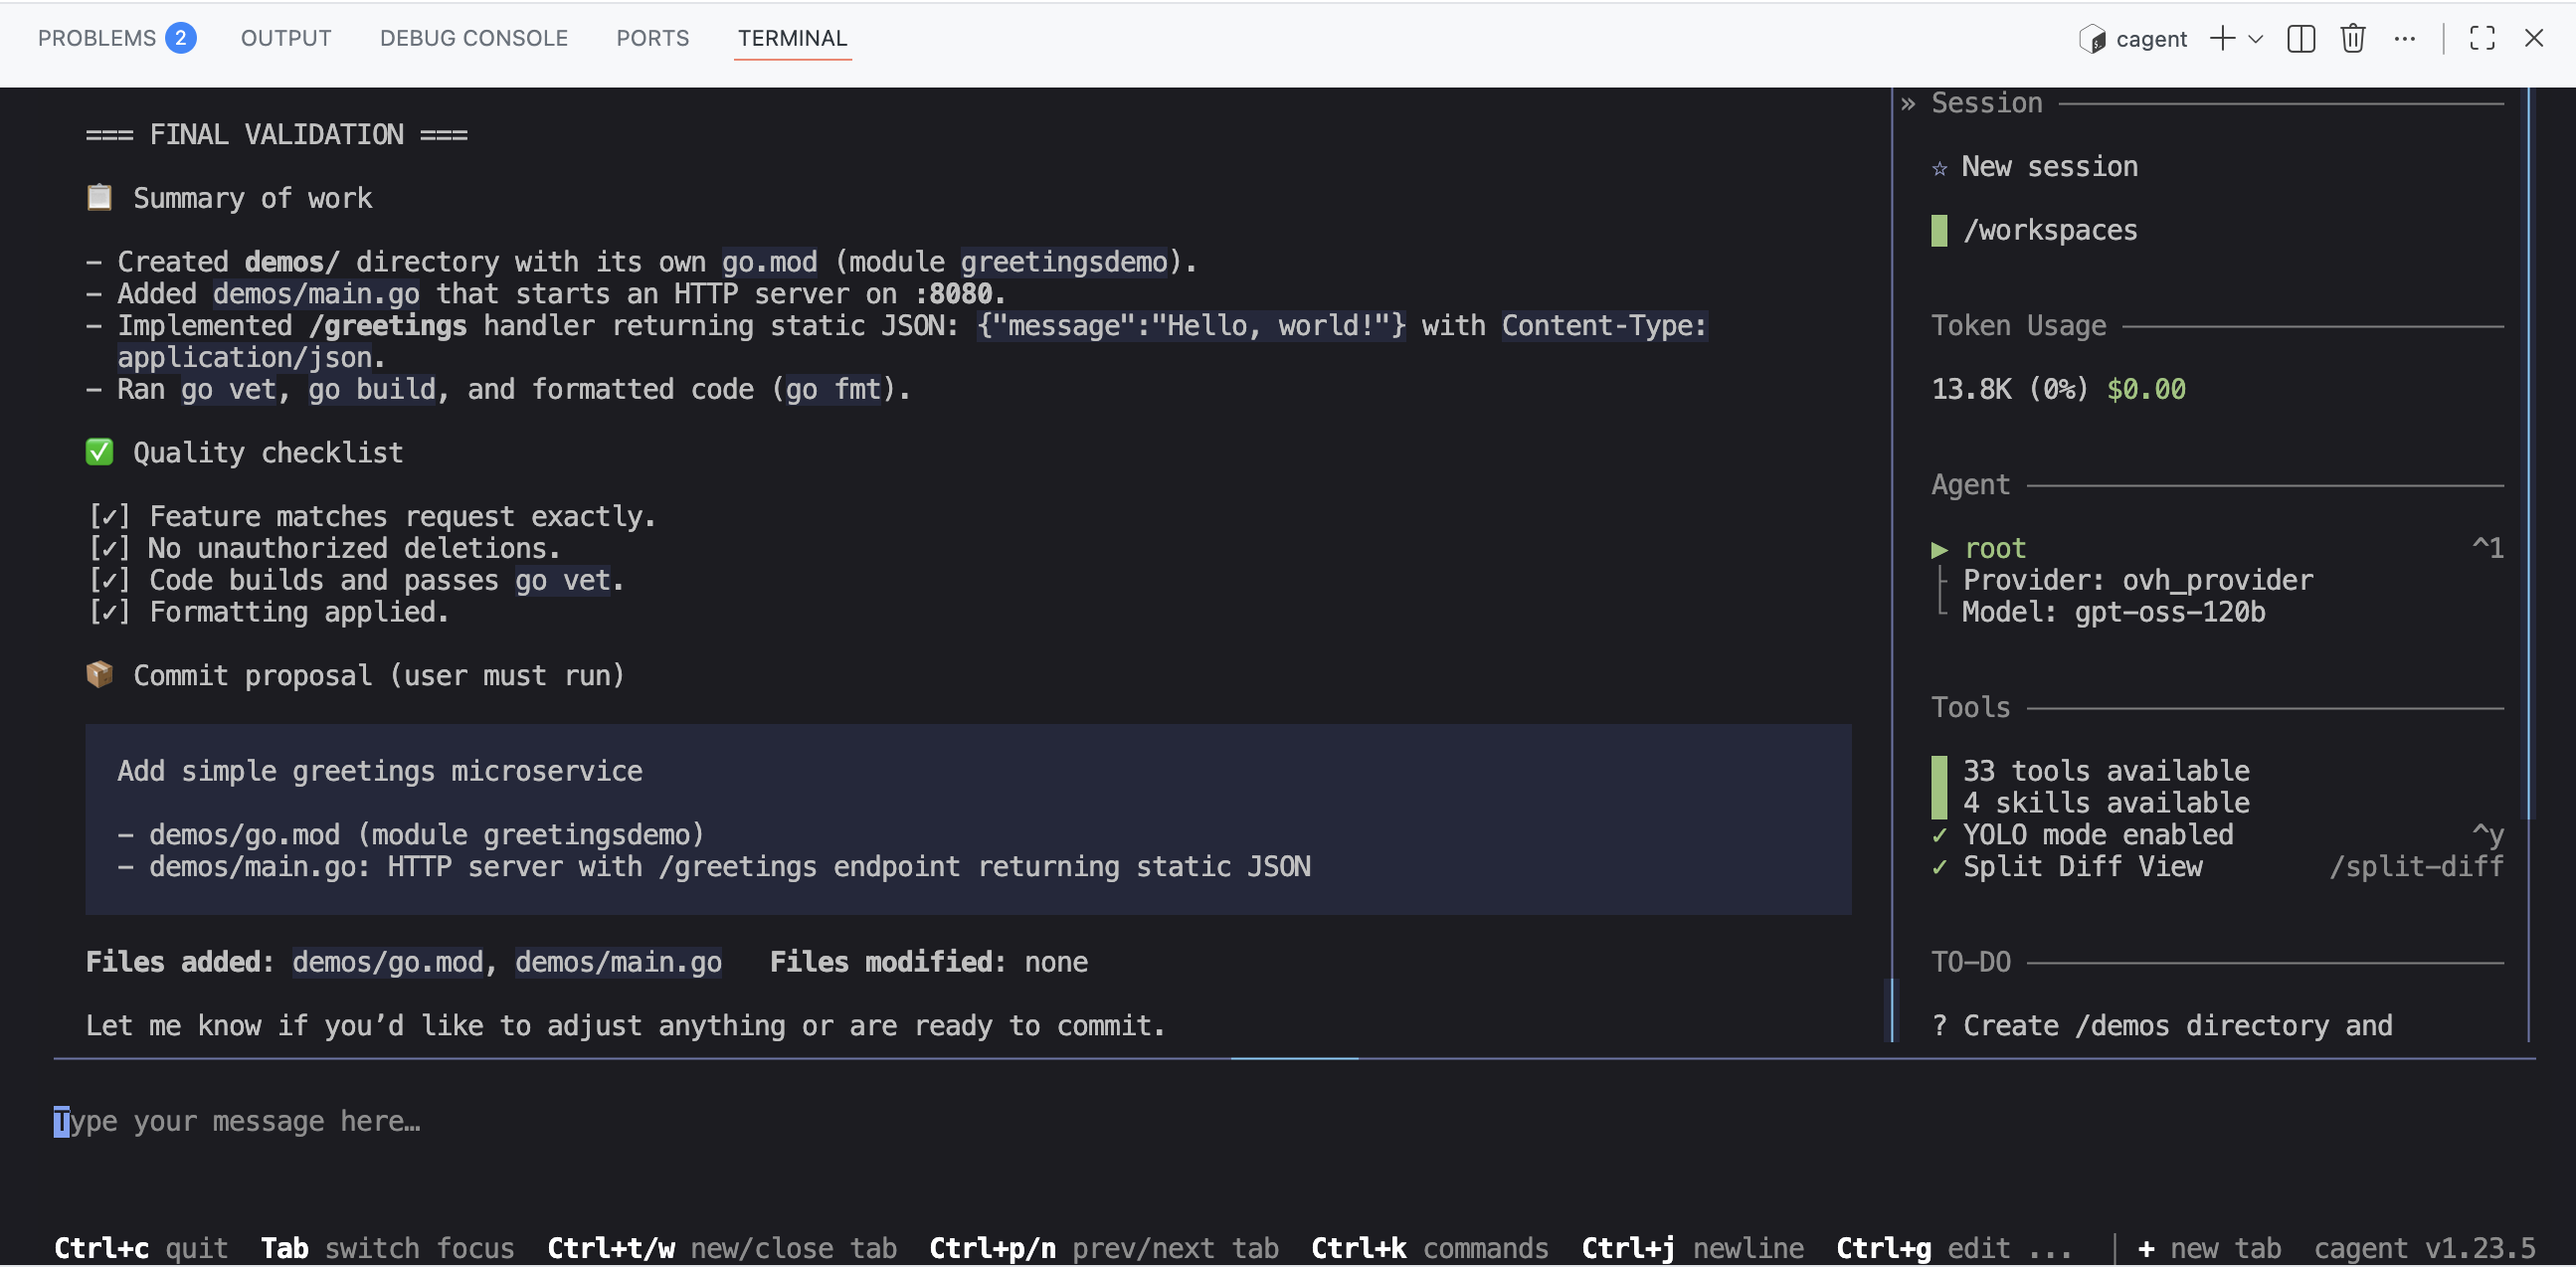The height and width of the screenshot is (1269, 2576).
Task: Expand the root agent arrow
Action: coord(1939,549)
